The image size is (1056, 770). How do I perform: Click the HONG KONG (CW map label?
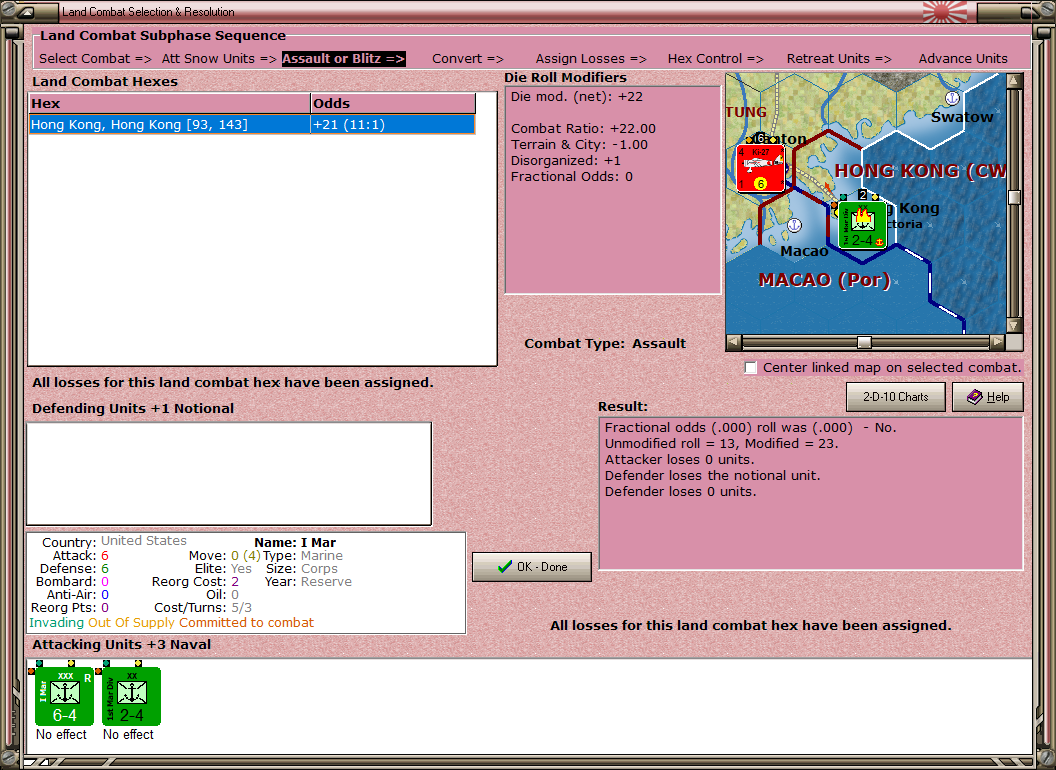pyautogui.click(x=921, y=171)
